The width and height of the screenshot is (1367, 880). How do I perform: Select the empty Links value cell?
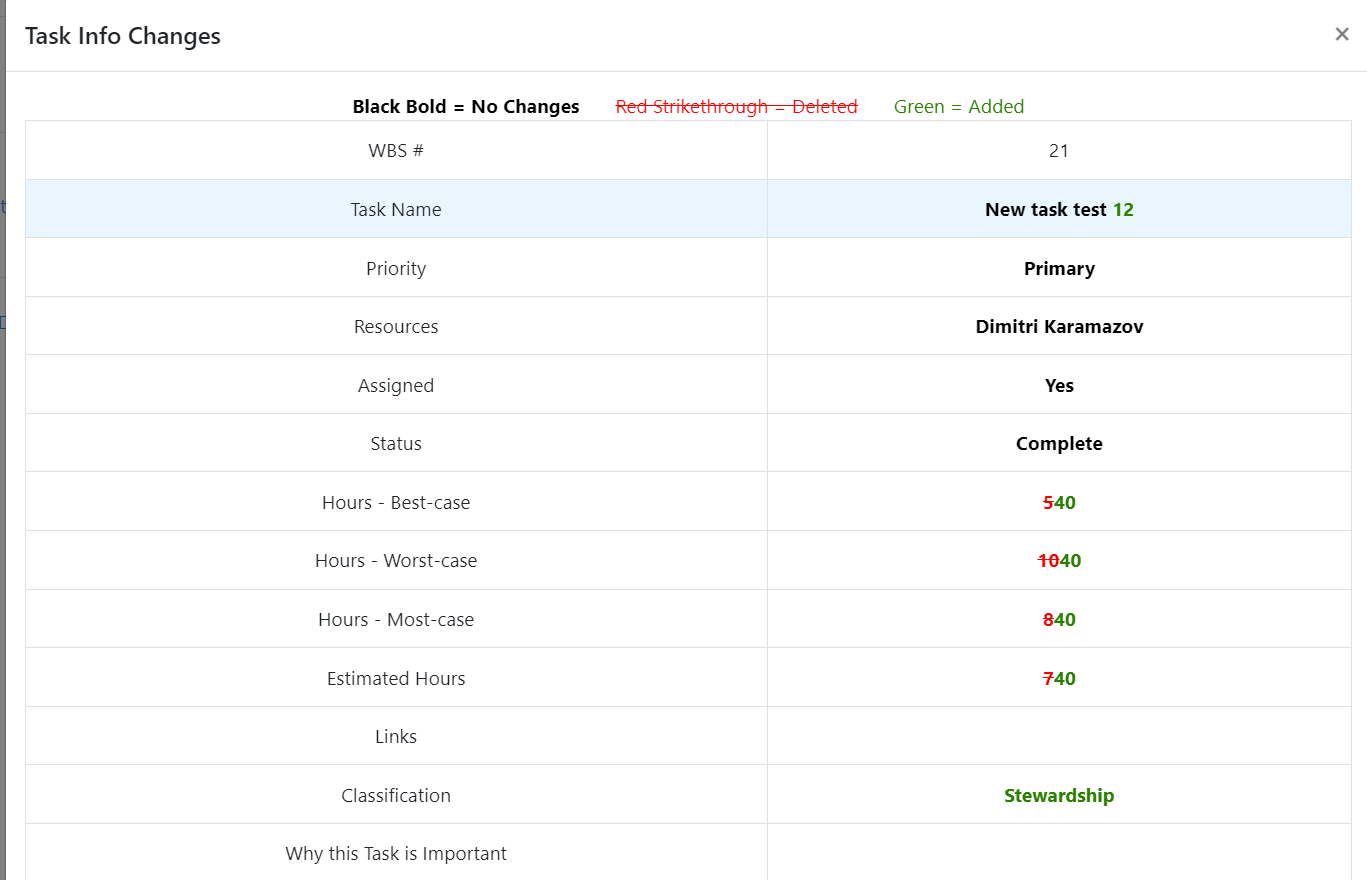[x=1059, y=736]
